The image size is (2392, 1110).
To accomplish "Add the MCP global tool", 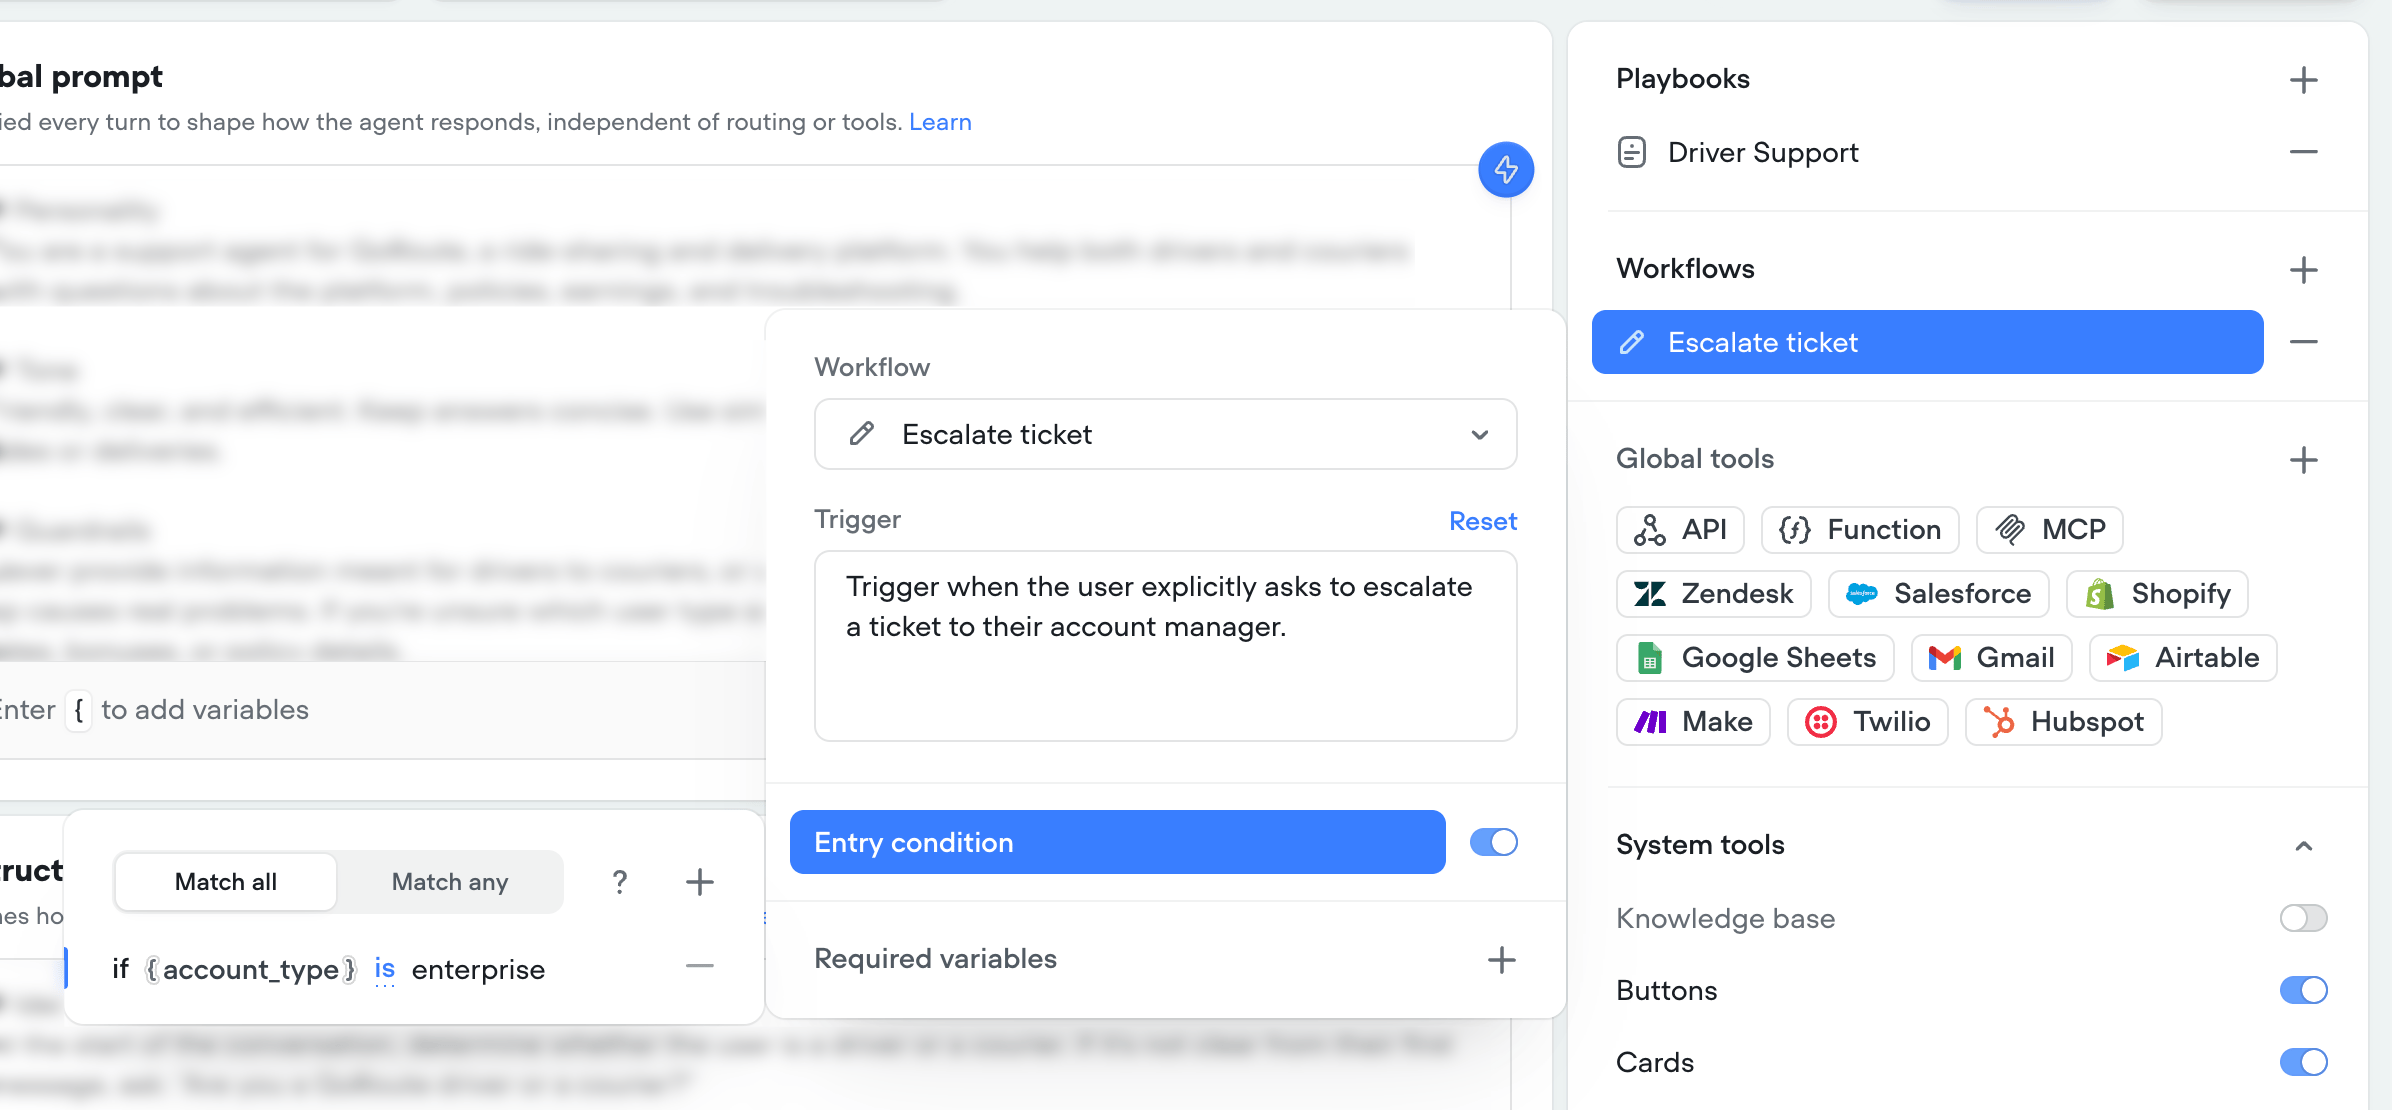I will 2050,530.
